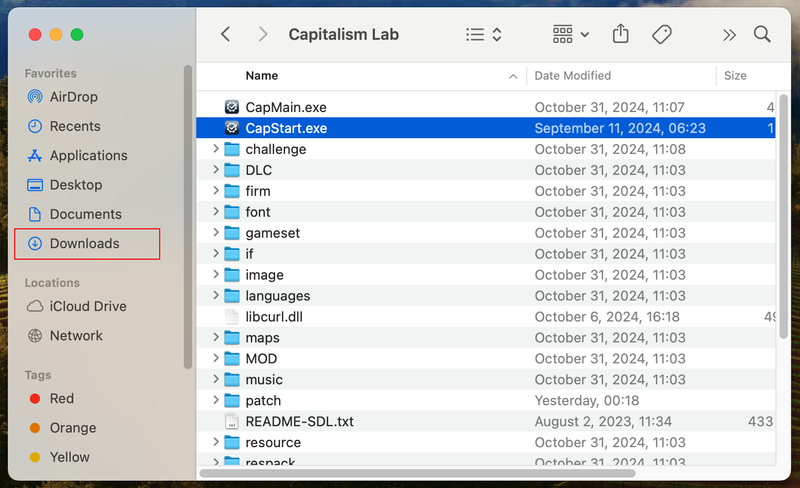This screenshot has height=488, width=800.
Task: Click the vertical scrollbar of file list
Action: click(784, 216)
